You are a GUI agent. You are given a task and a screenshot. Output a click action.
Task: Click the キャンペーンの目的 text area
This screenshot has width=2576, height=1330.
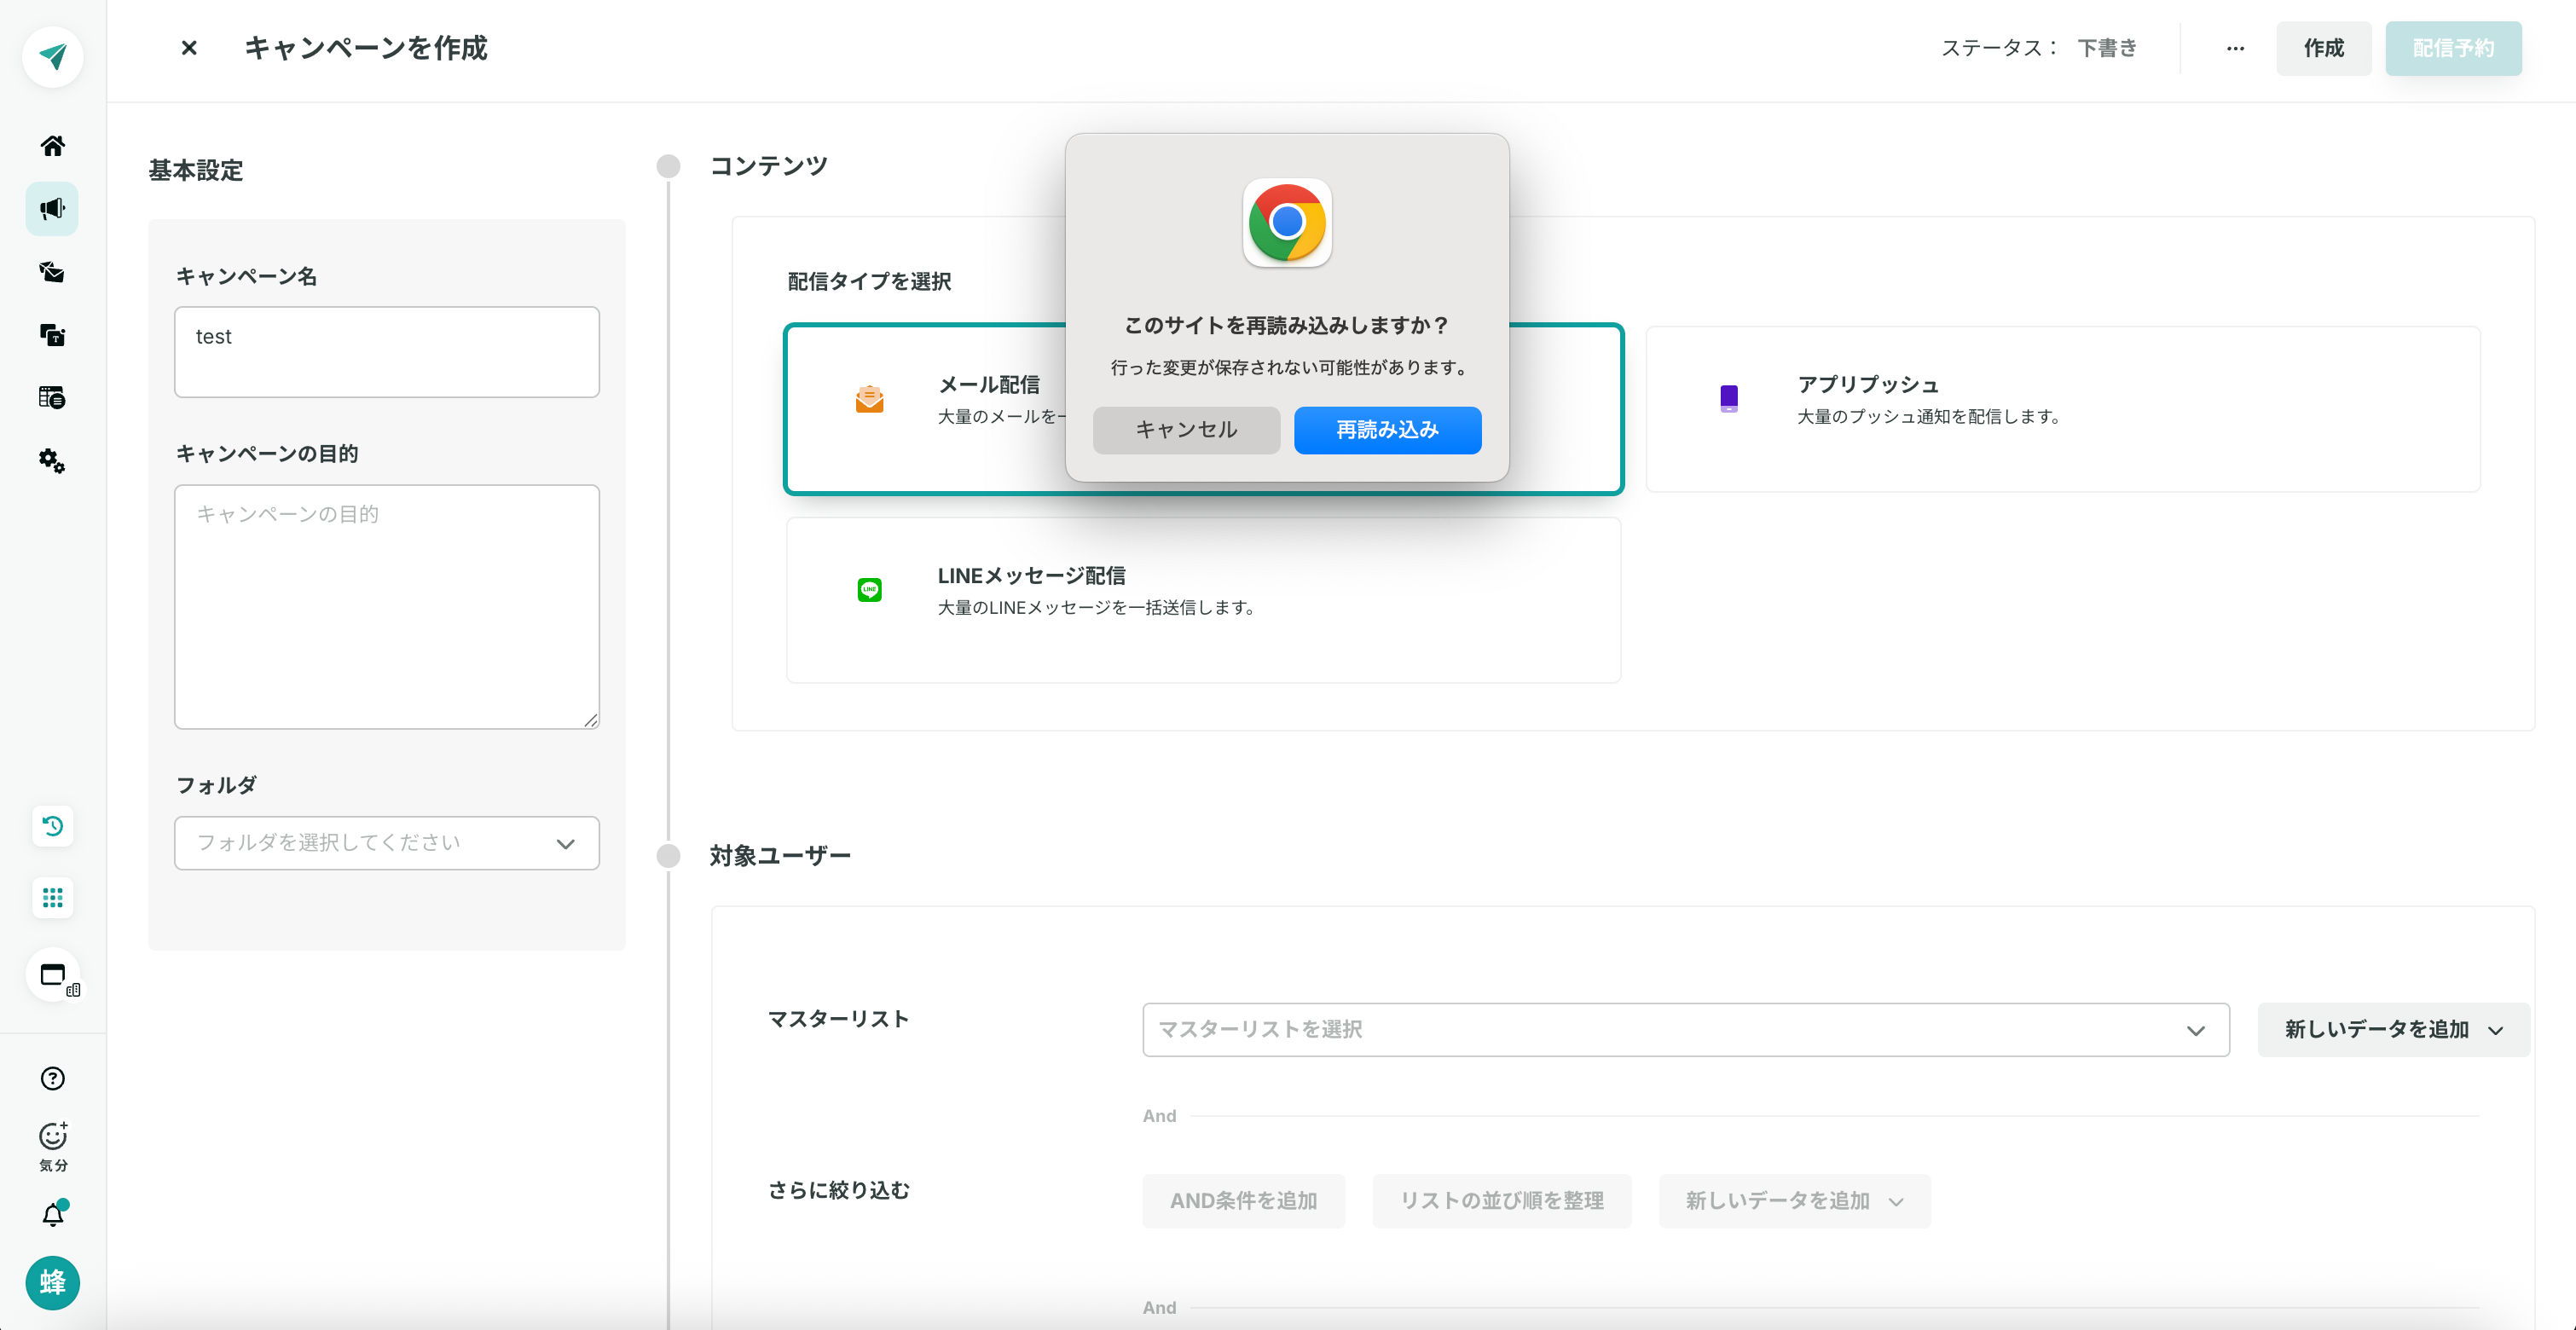386,606
